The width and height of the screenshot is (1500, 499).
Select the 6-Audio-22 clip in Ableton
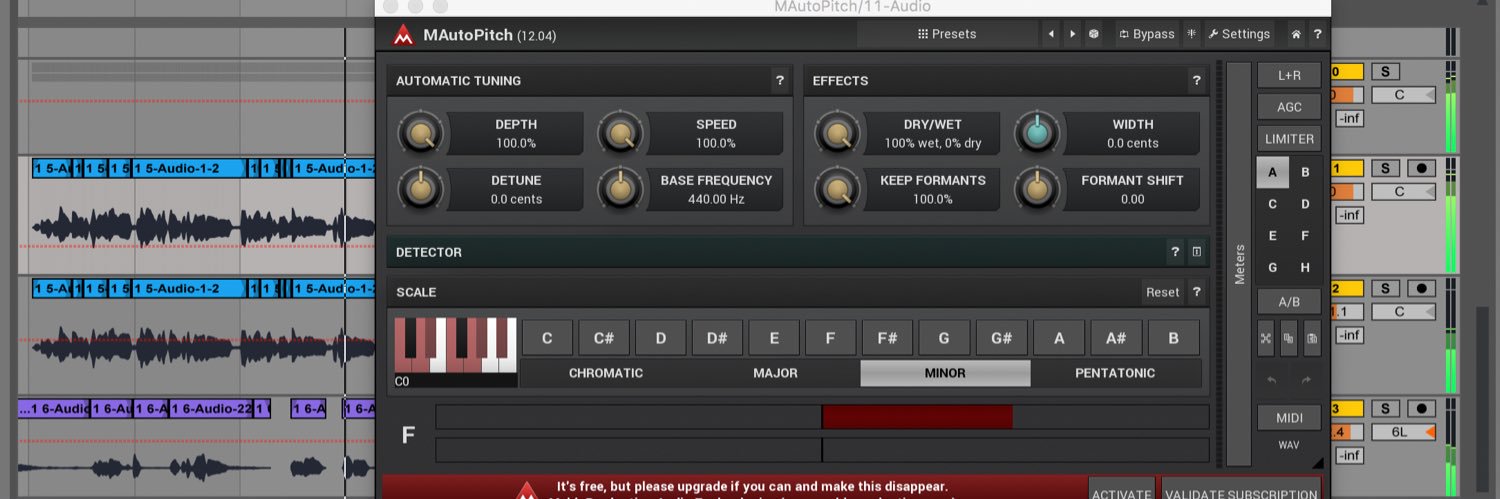[x=211, y=408]
